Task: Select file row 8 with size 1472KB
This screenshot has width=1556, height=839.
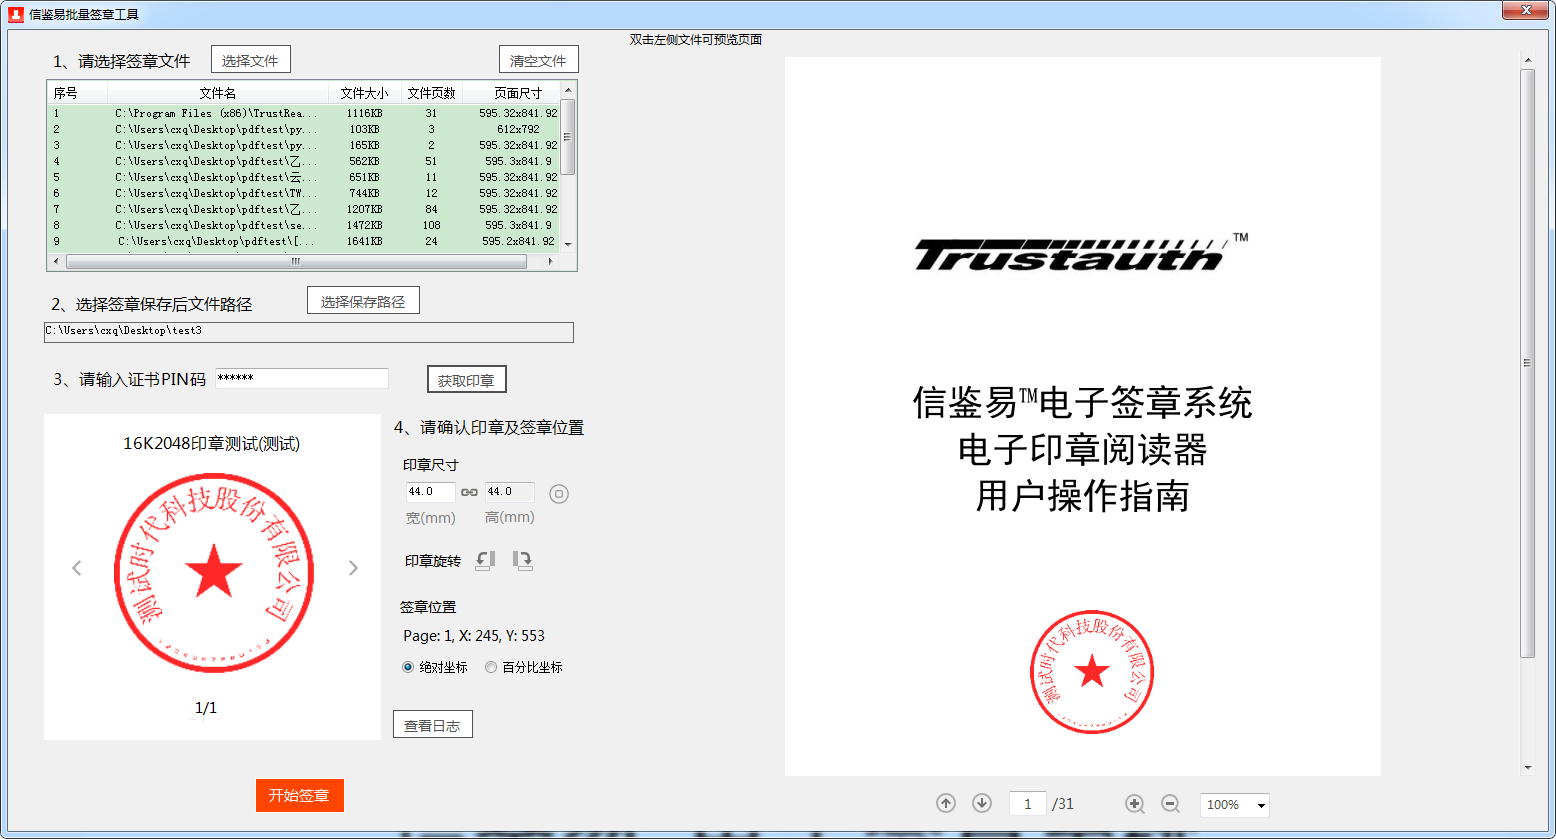Action: [304, 225]
